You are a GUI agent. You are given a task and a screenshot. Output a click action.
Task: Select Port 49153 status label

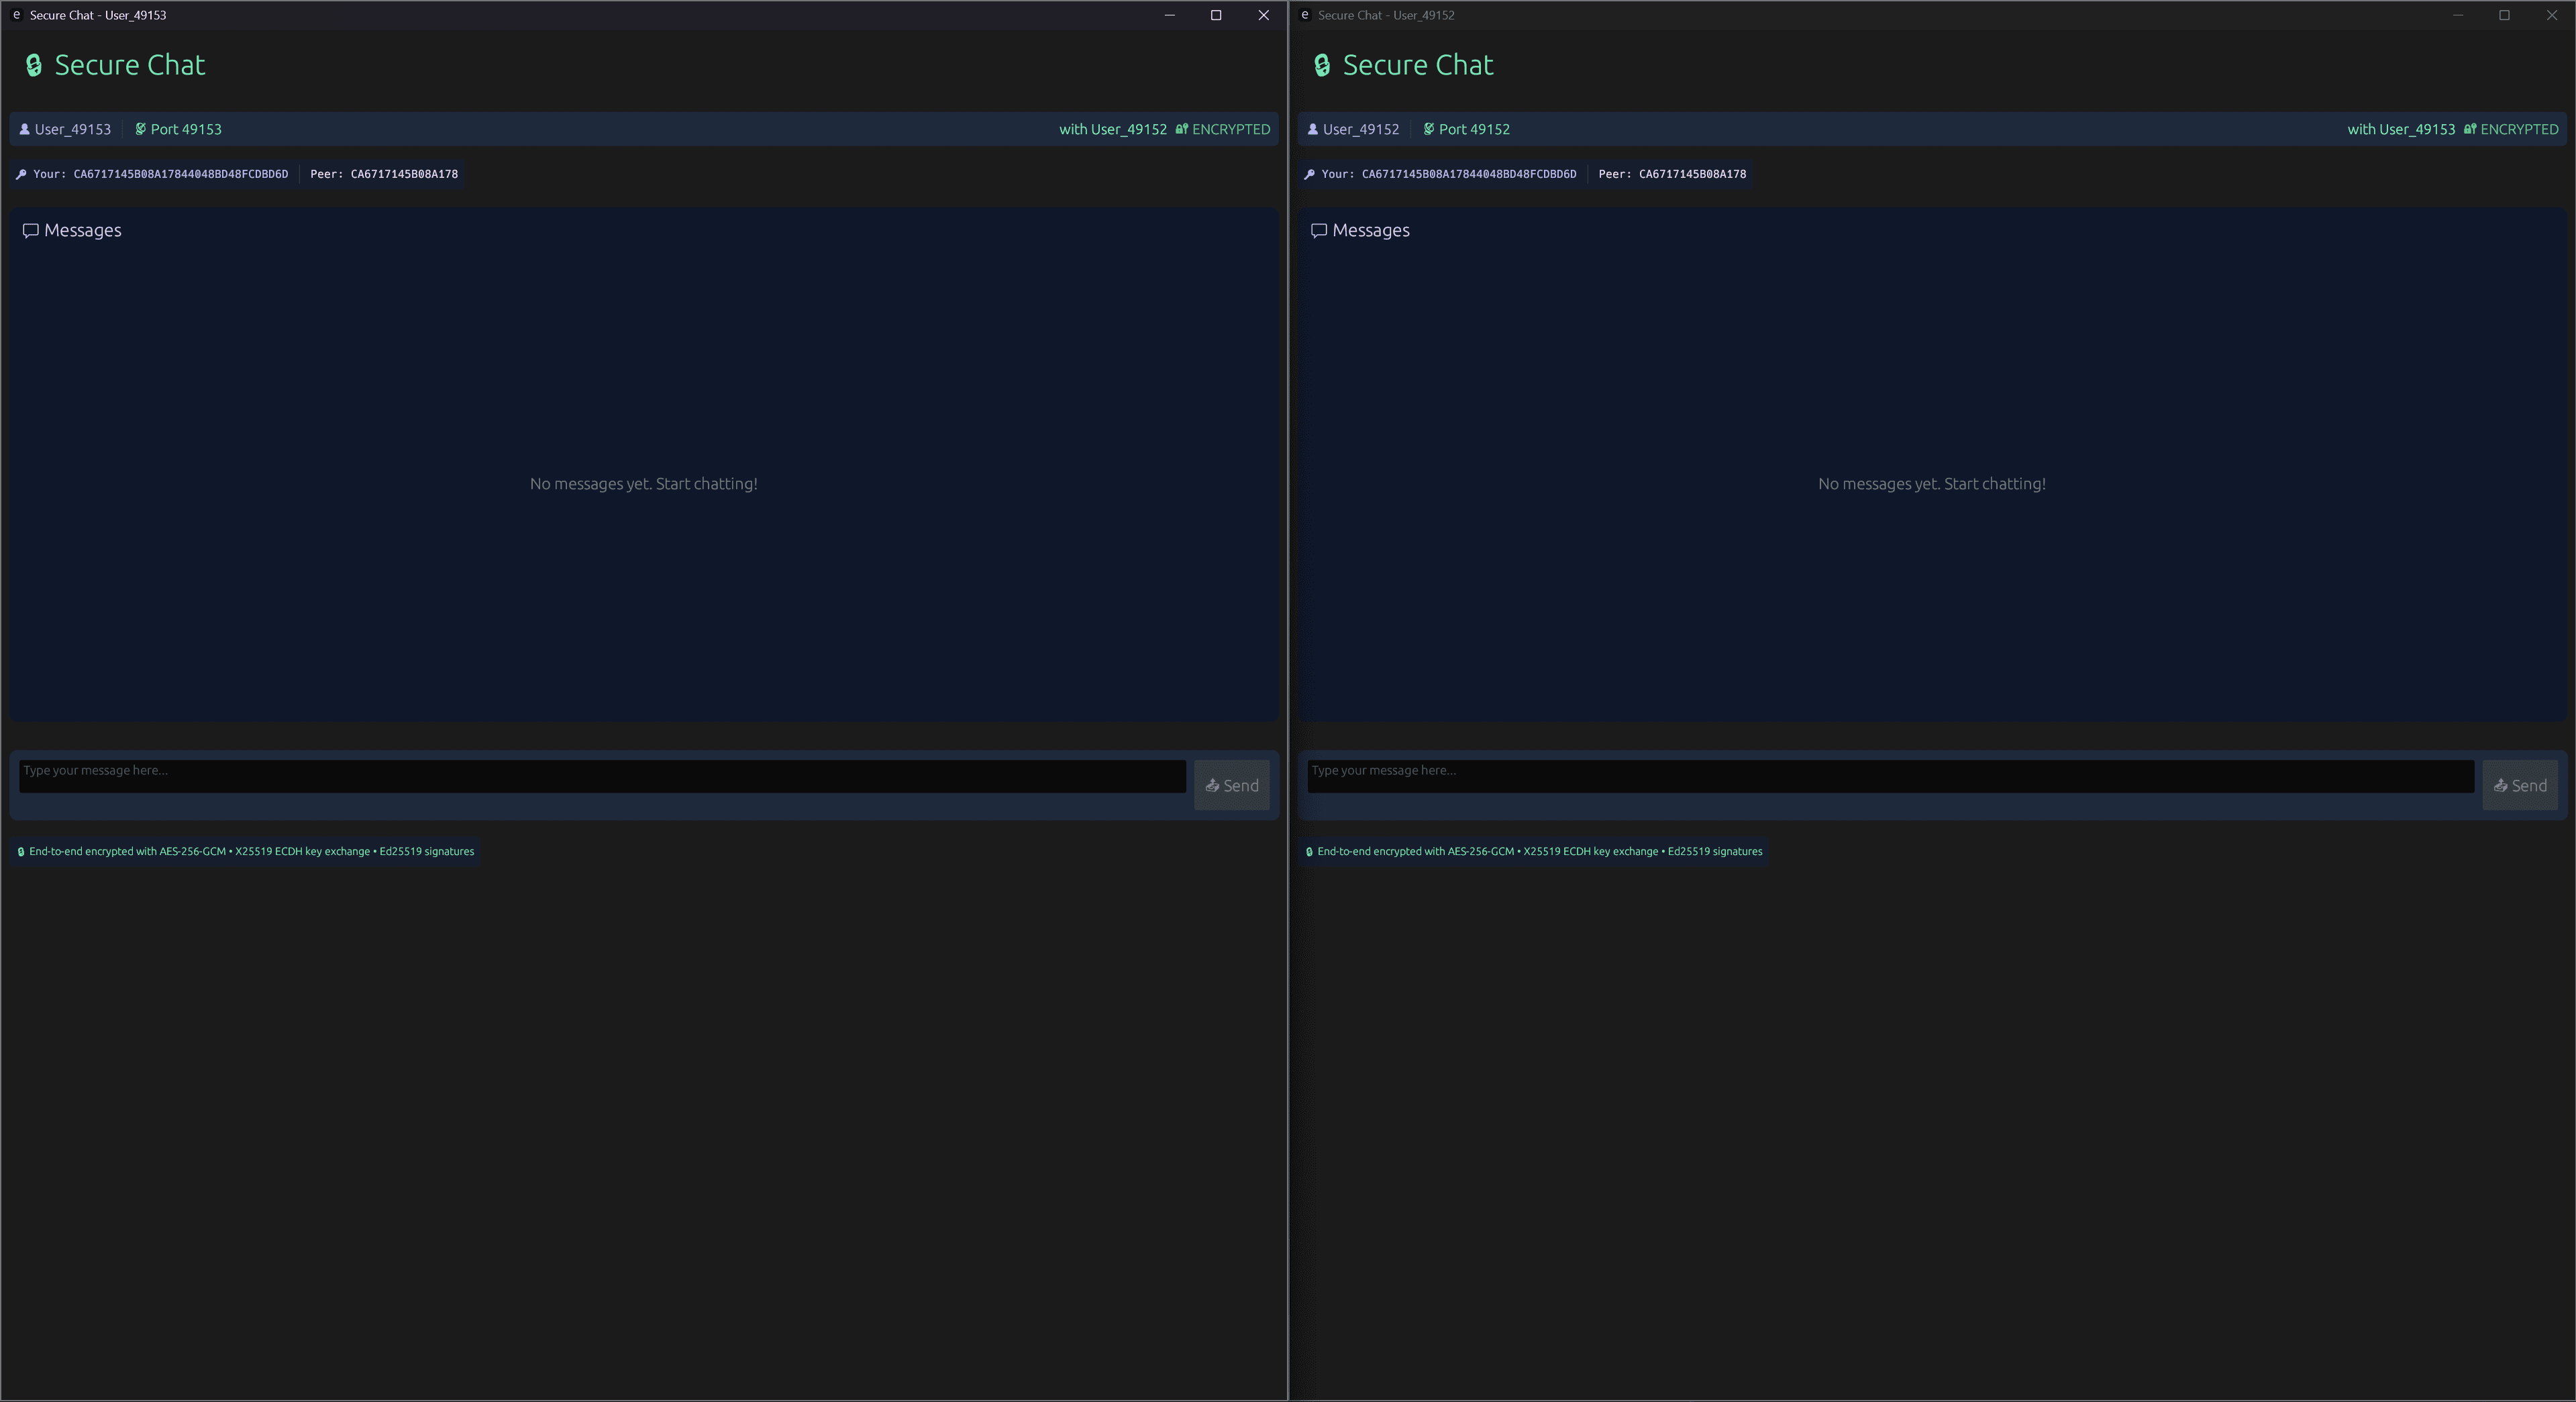[x=185, y=128]
